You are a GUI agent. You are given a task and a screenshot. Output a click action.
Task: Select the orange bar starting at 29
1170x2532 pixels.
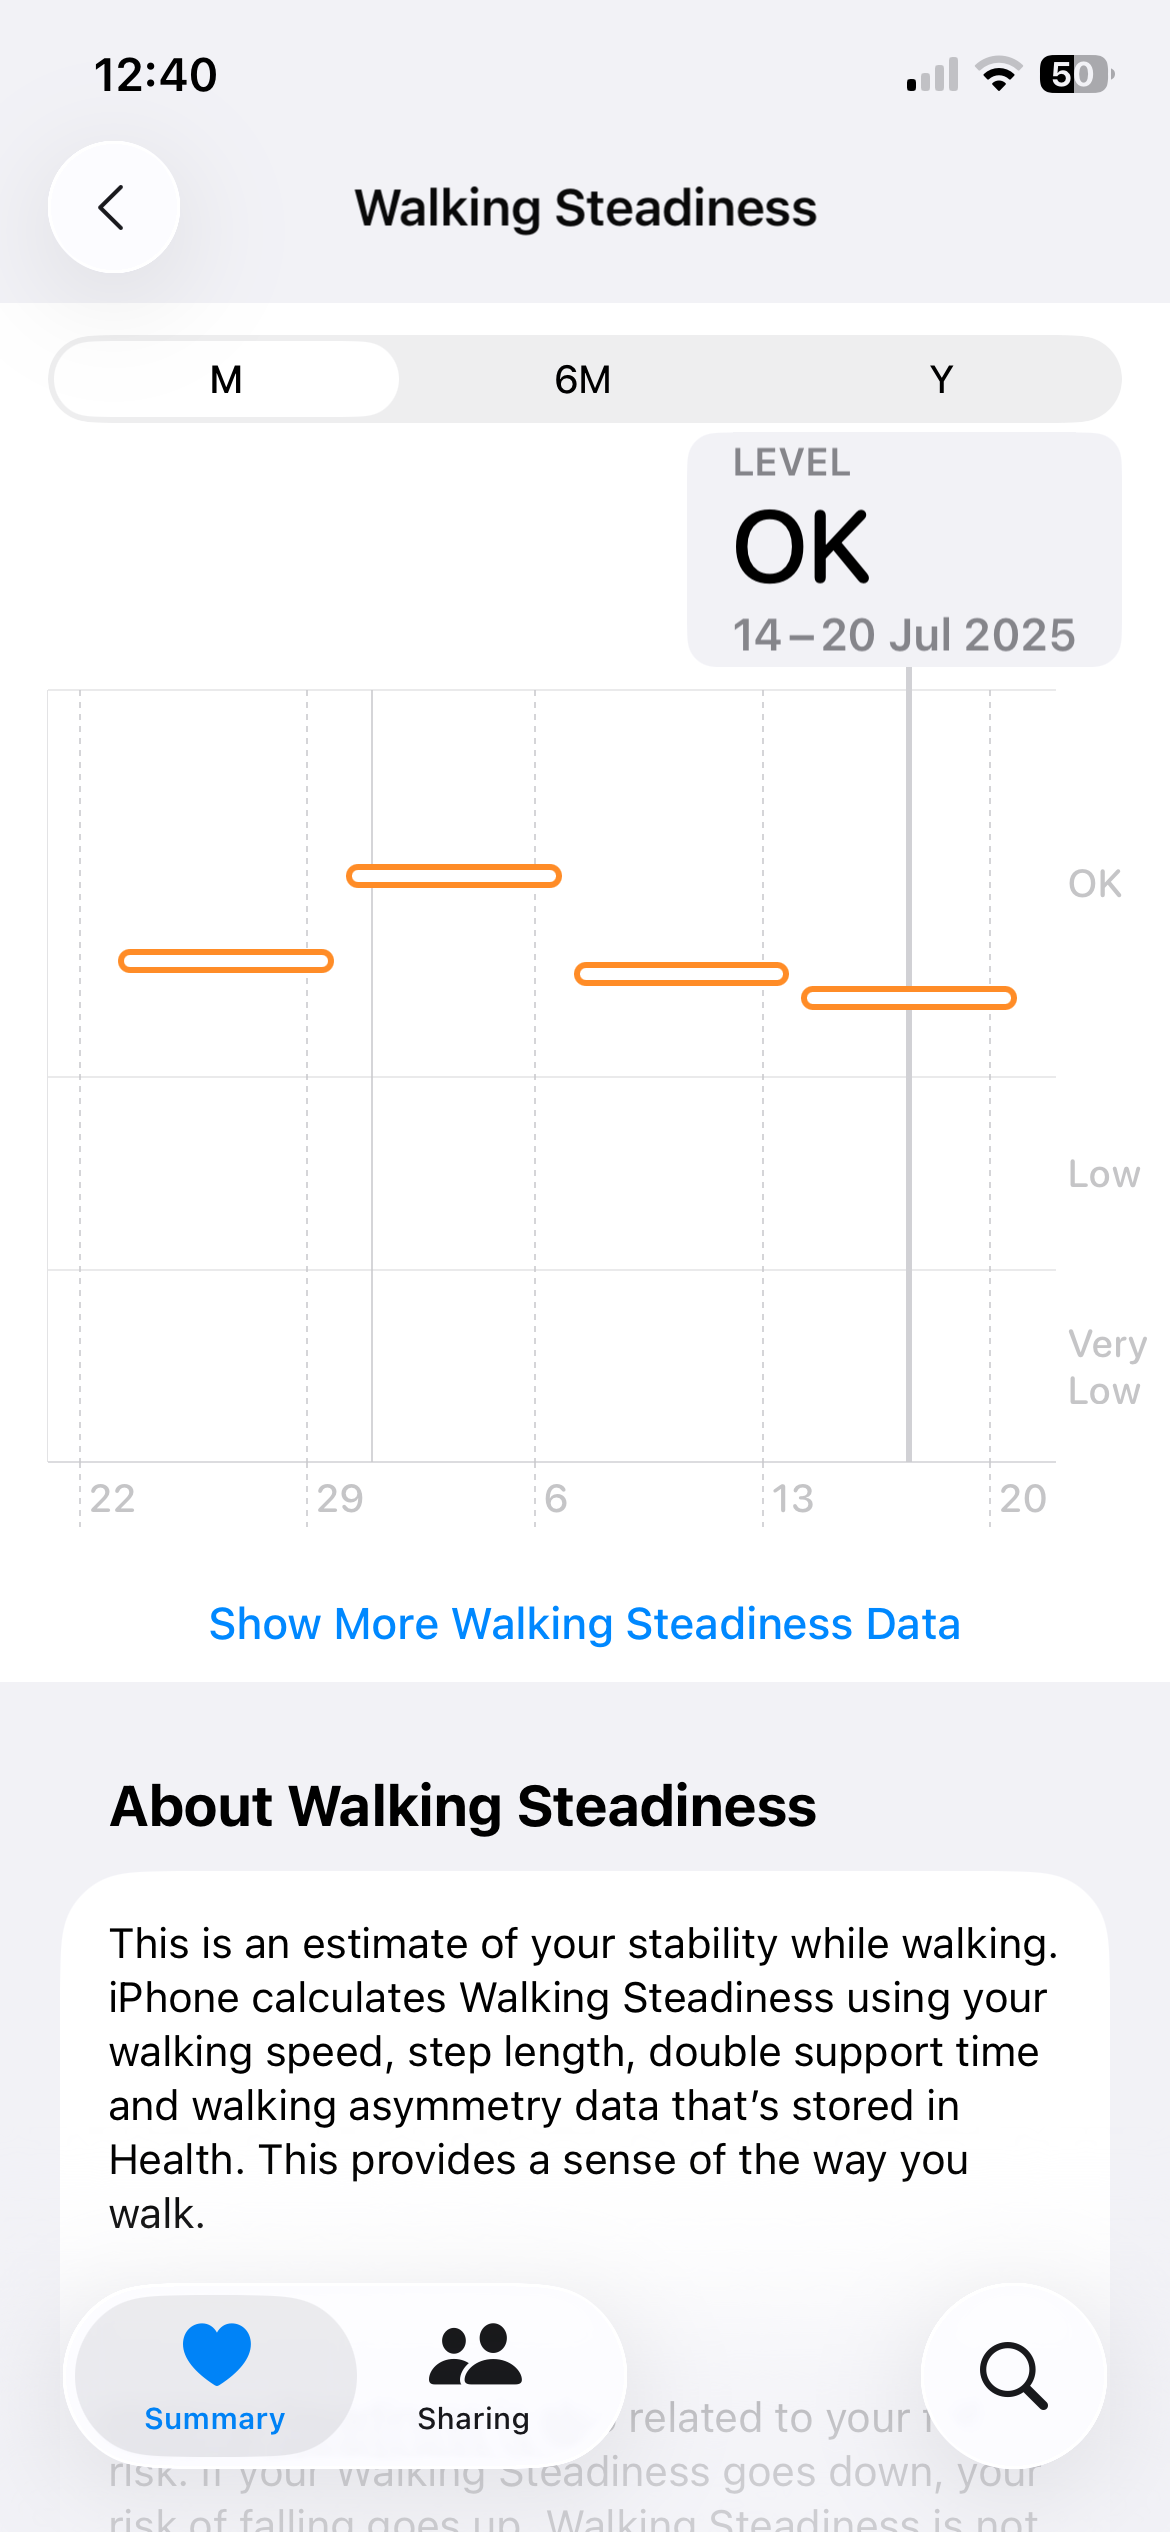coord(454,876)
